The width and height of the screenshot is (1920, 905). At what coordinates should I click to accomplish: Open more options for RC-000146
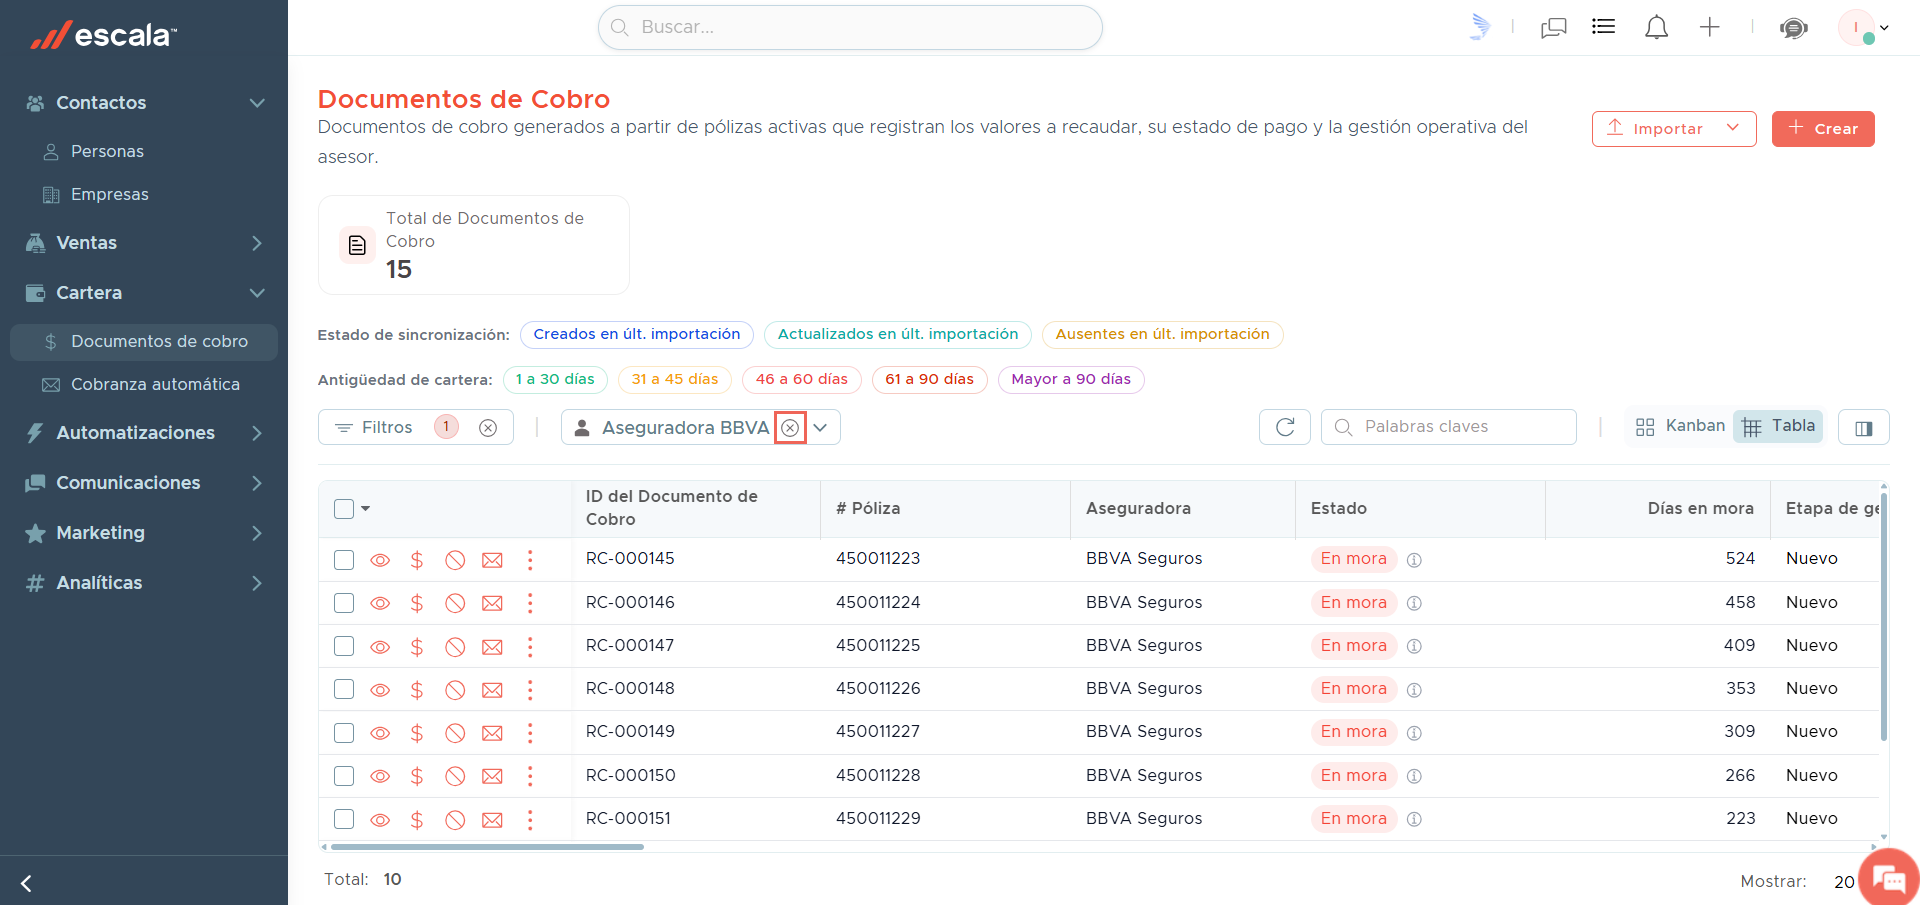click(x=530, y=603)
